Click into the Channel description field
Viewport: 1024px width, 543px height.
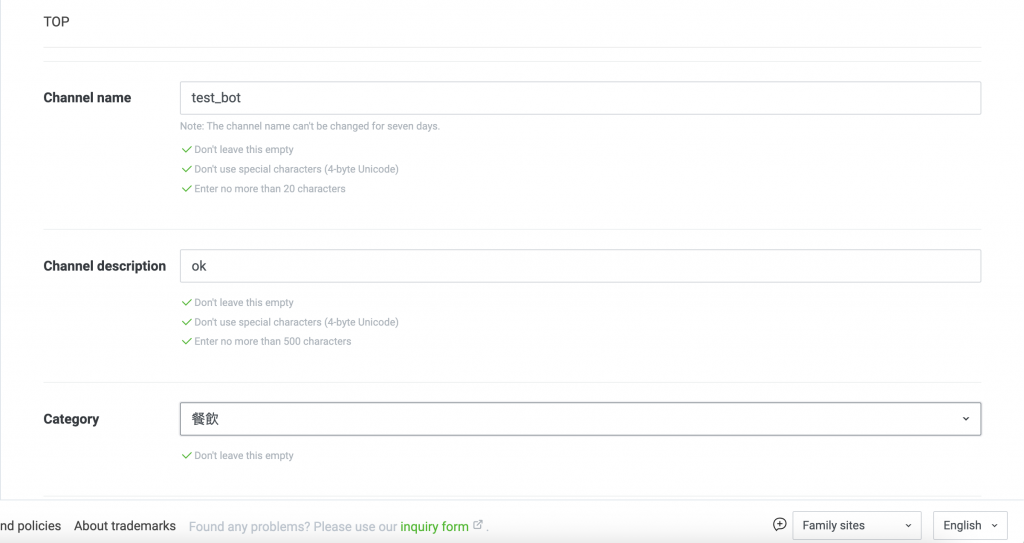580,266
